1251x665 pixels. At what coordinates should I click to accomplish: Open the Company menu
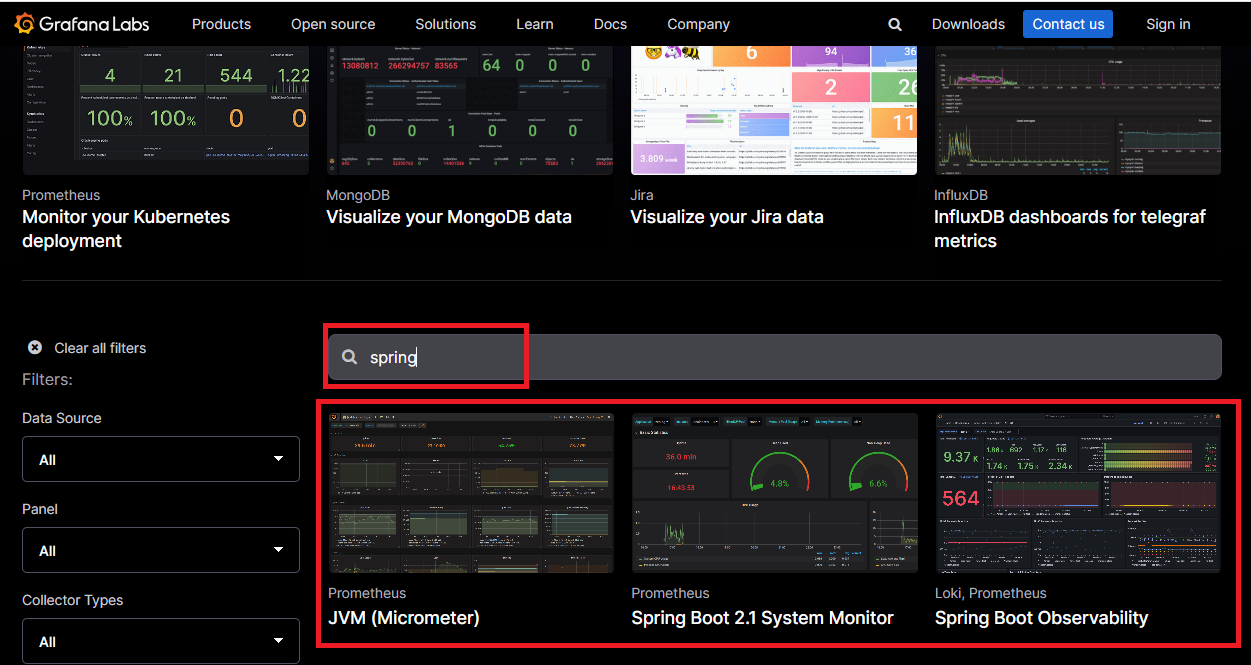pos(699,24)
